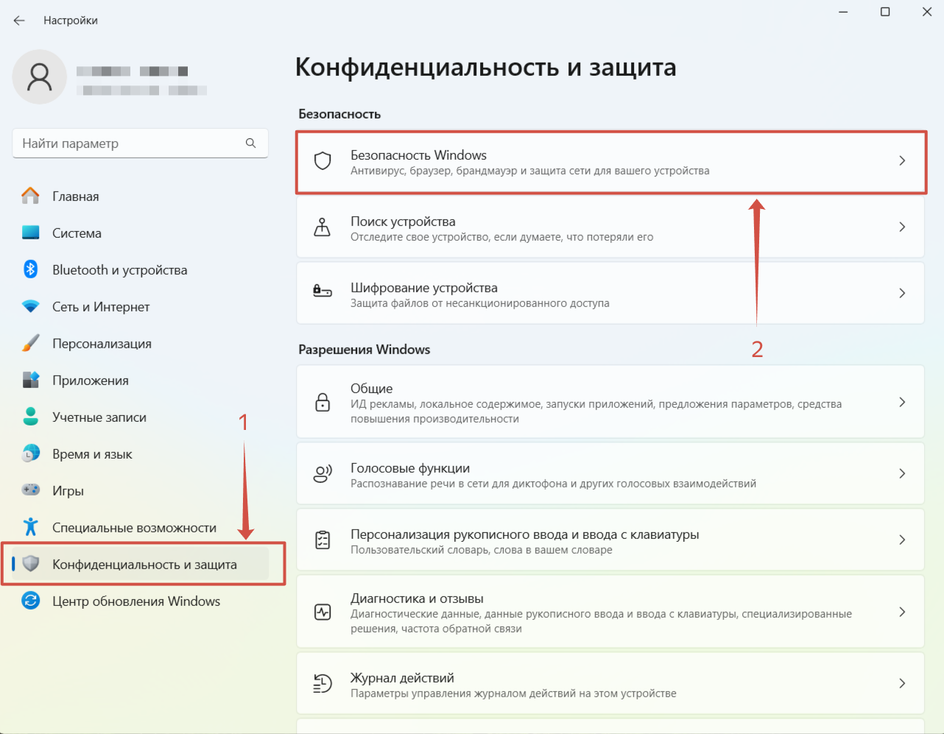This screenshot has width=944, height=734.
Task: Click the Учетные записи person icon
Action: pos(30,417)
